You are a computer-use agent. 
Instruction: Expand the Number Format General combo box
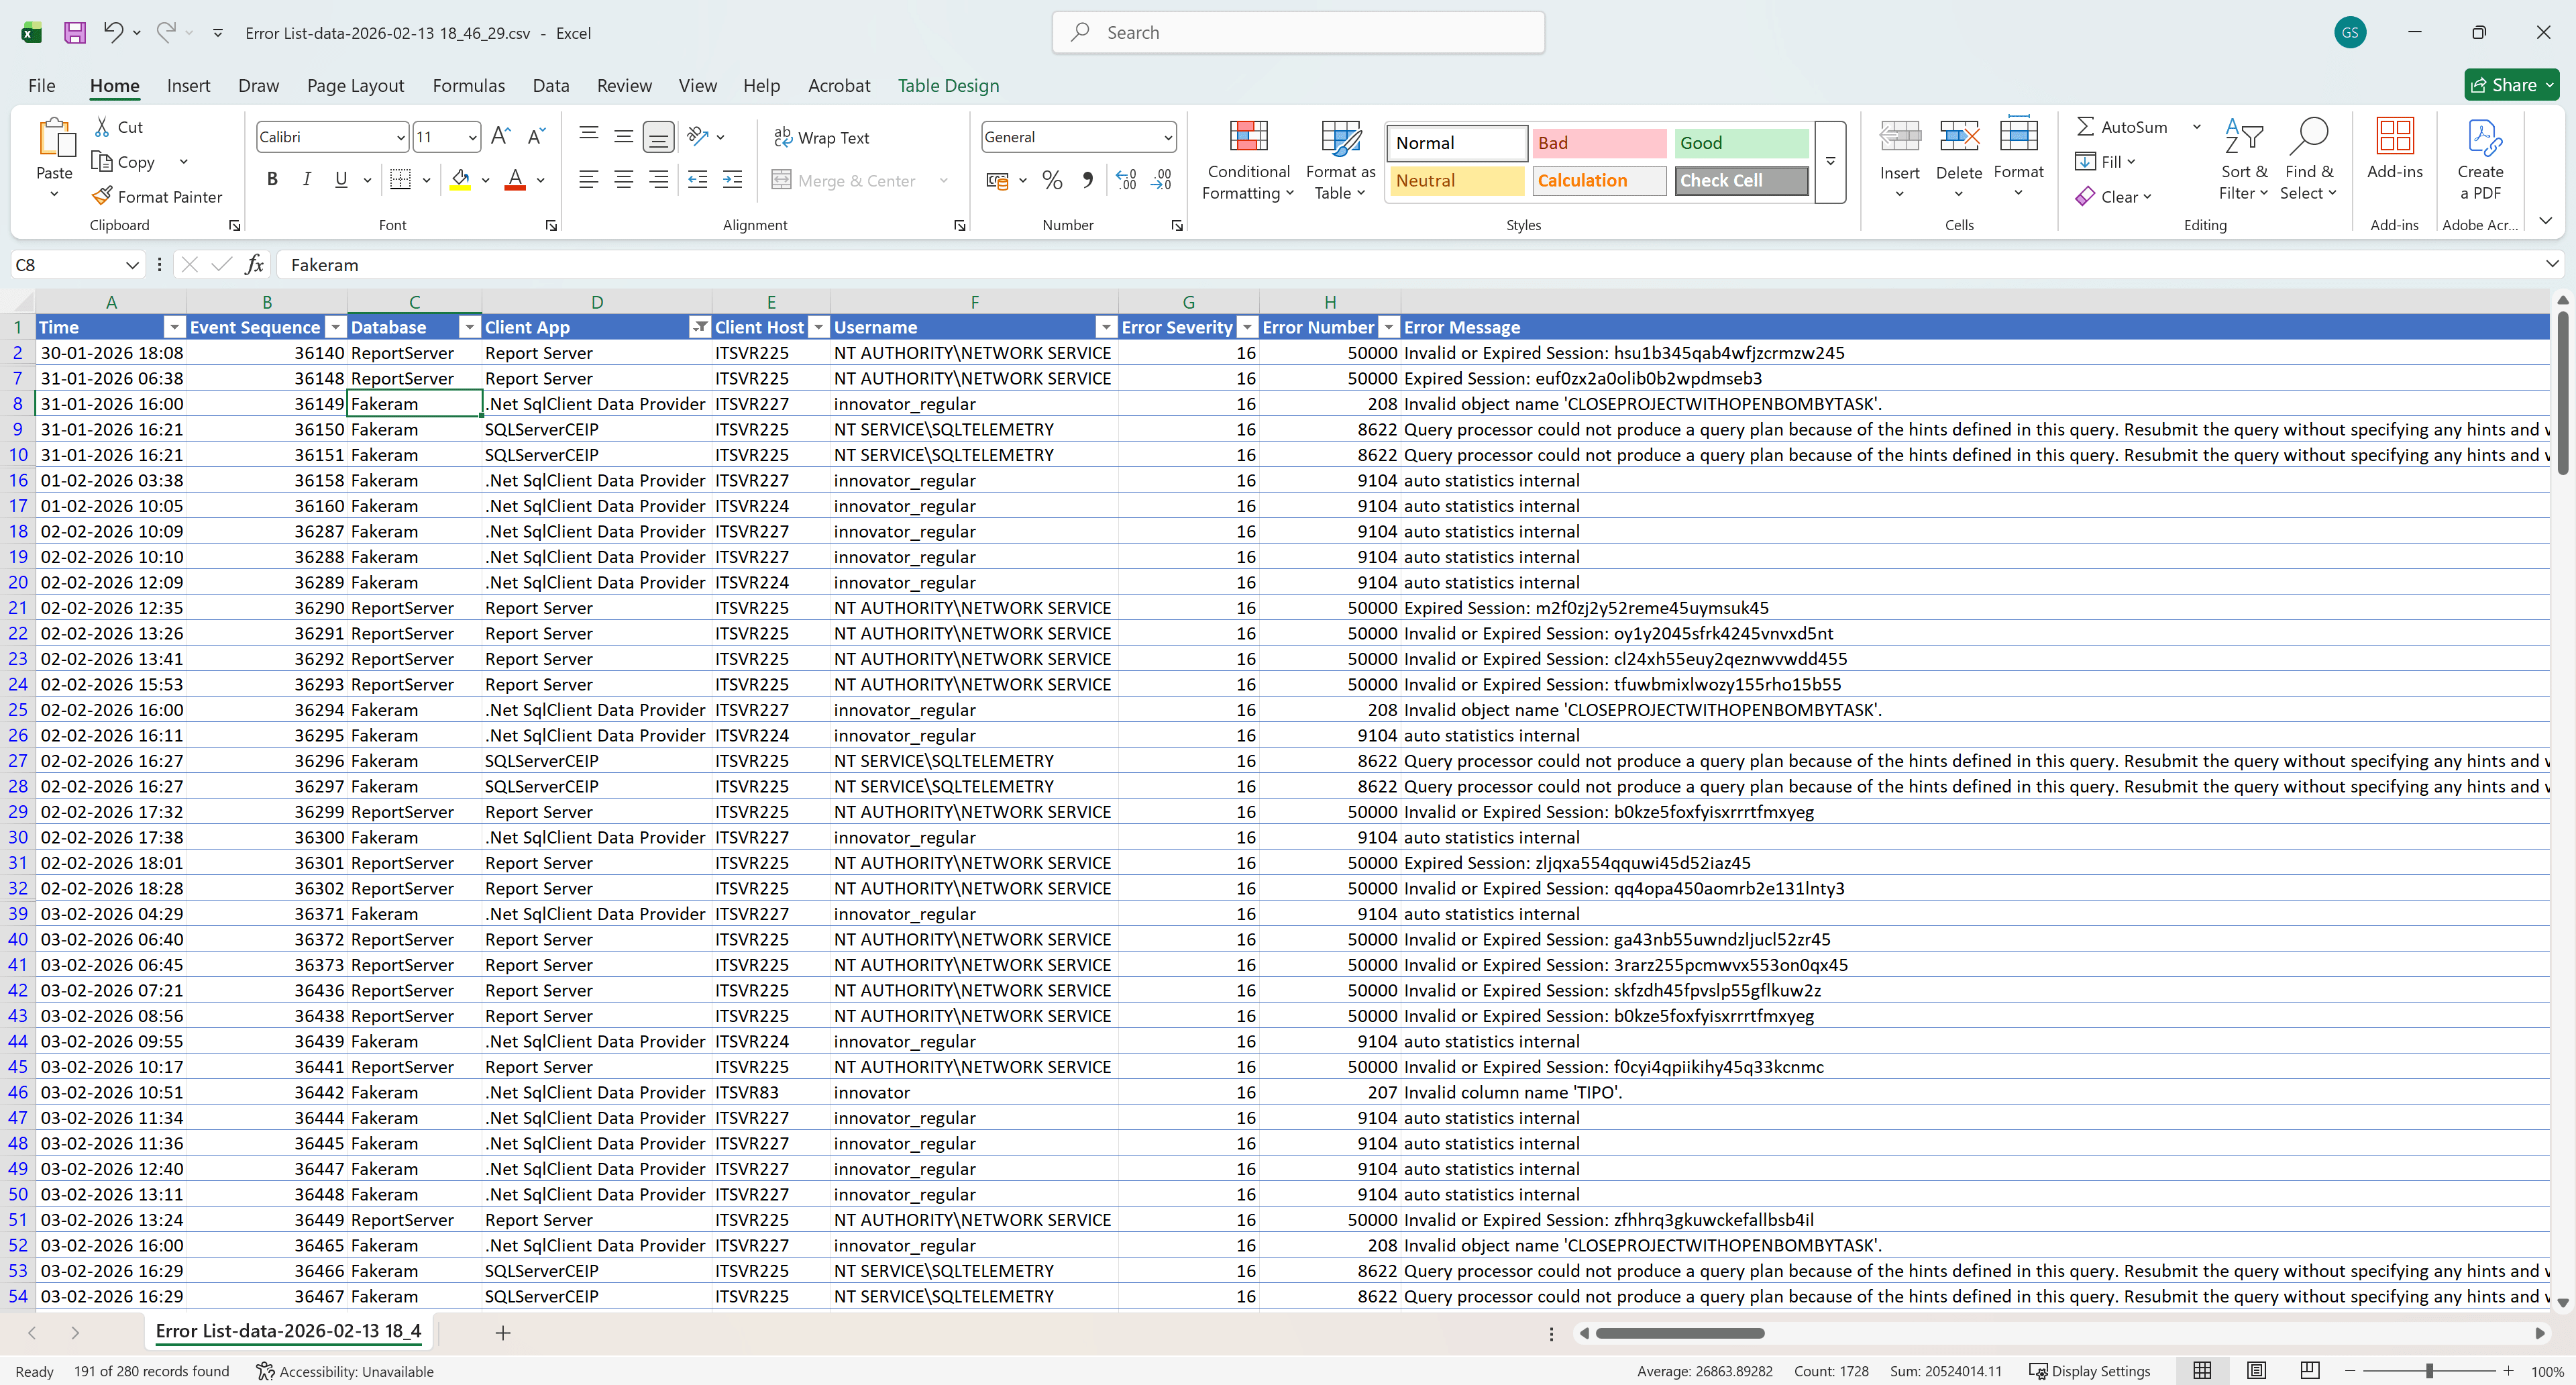tap(1167, 138)
